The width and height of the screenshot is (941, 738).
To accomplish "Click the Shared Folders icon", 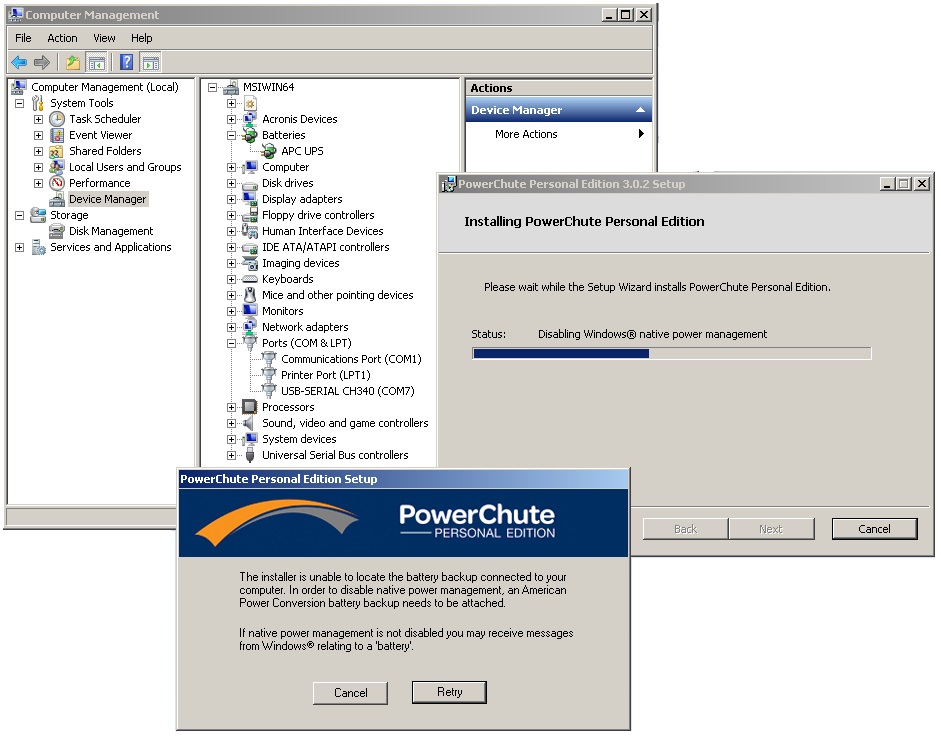I will point(57,151).
